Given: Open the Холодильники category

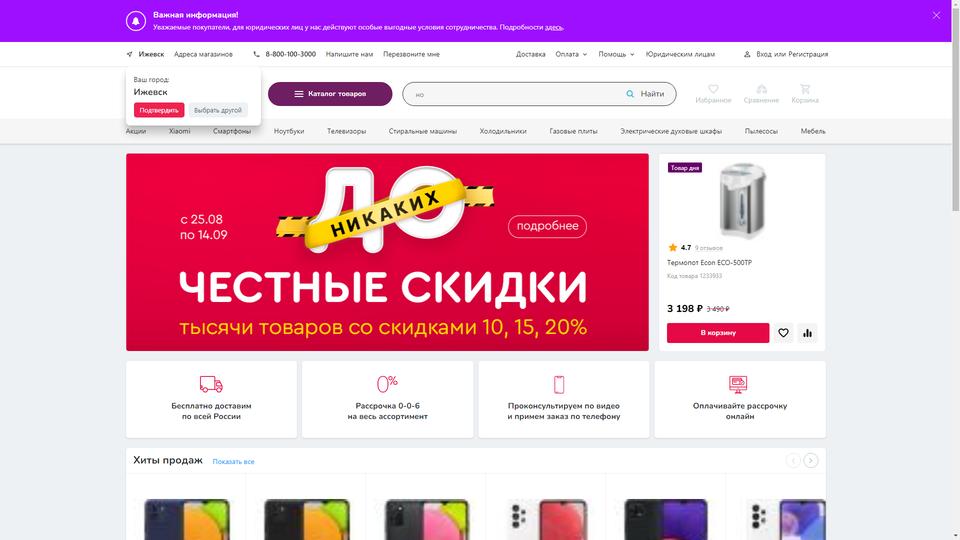Looking at the screenshot, I should (503, 131).
